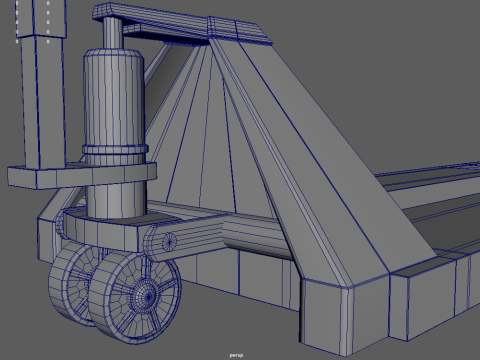Select the round axle pin cap

click(x=169, y=242)
